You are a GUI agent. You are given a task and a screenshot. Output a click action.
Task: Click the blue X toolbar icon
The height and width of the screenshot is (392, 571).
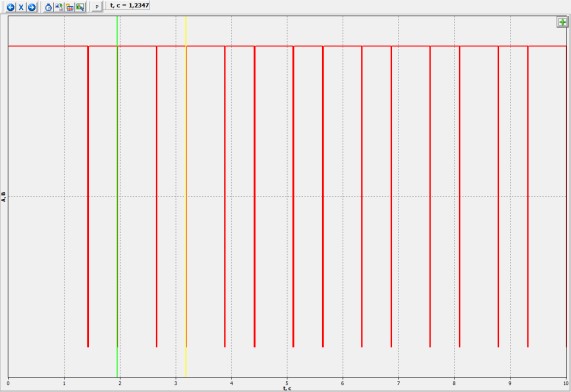pos(21,7)
